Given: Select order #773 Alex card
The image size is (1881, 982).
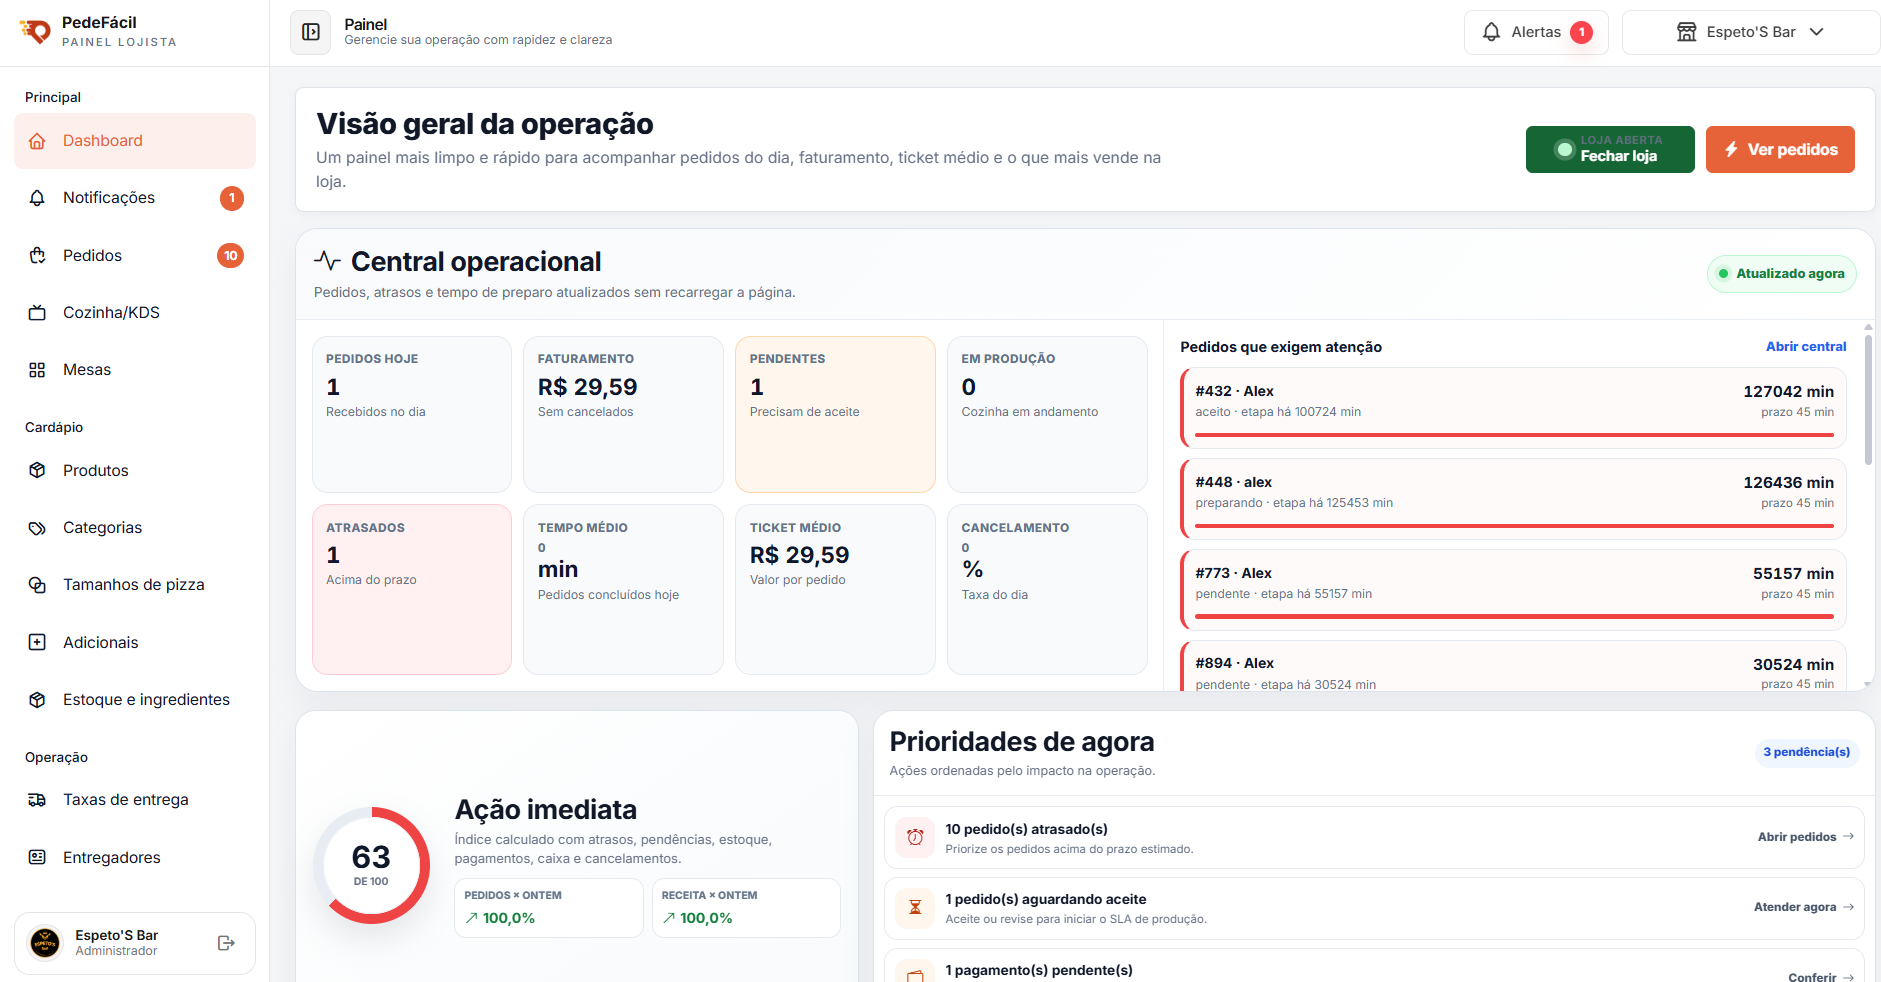Looking at the screenshot, I should (x=1513, y=590).
